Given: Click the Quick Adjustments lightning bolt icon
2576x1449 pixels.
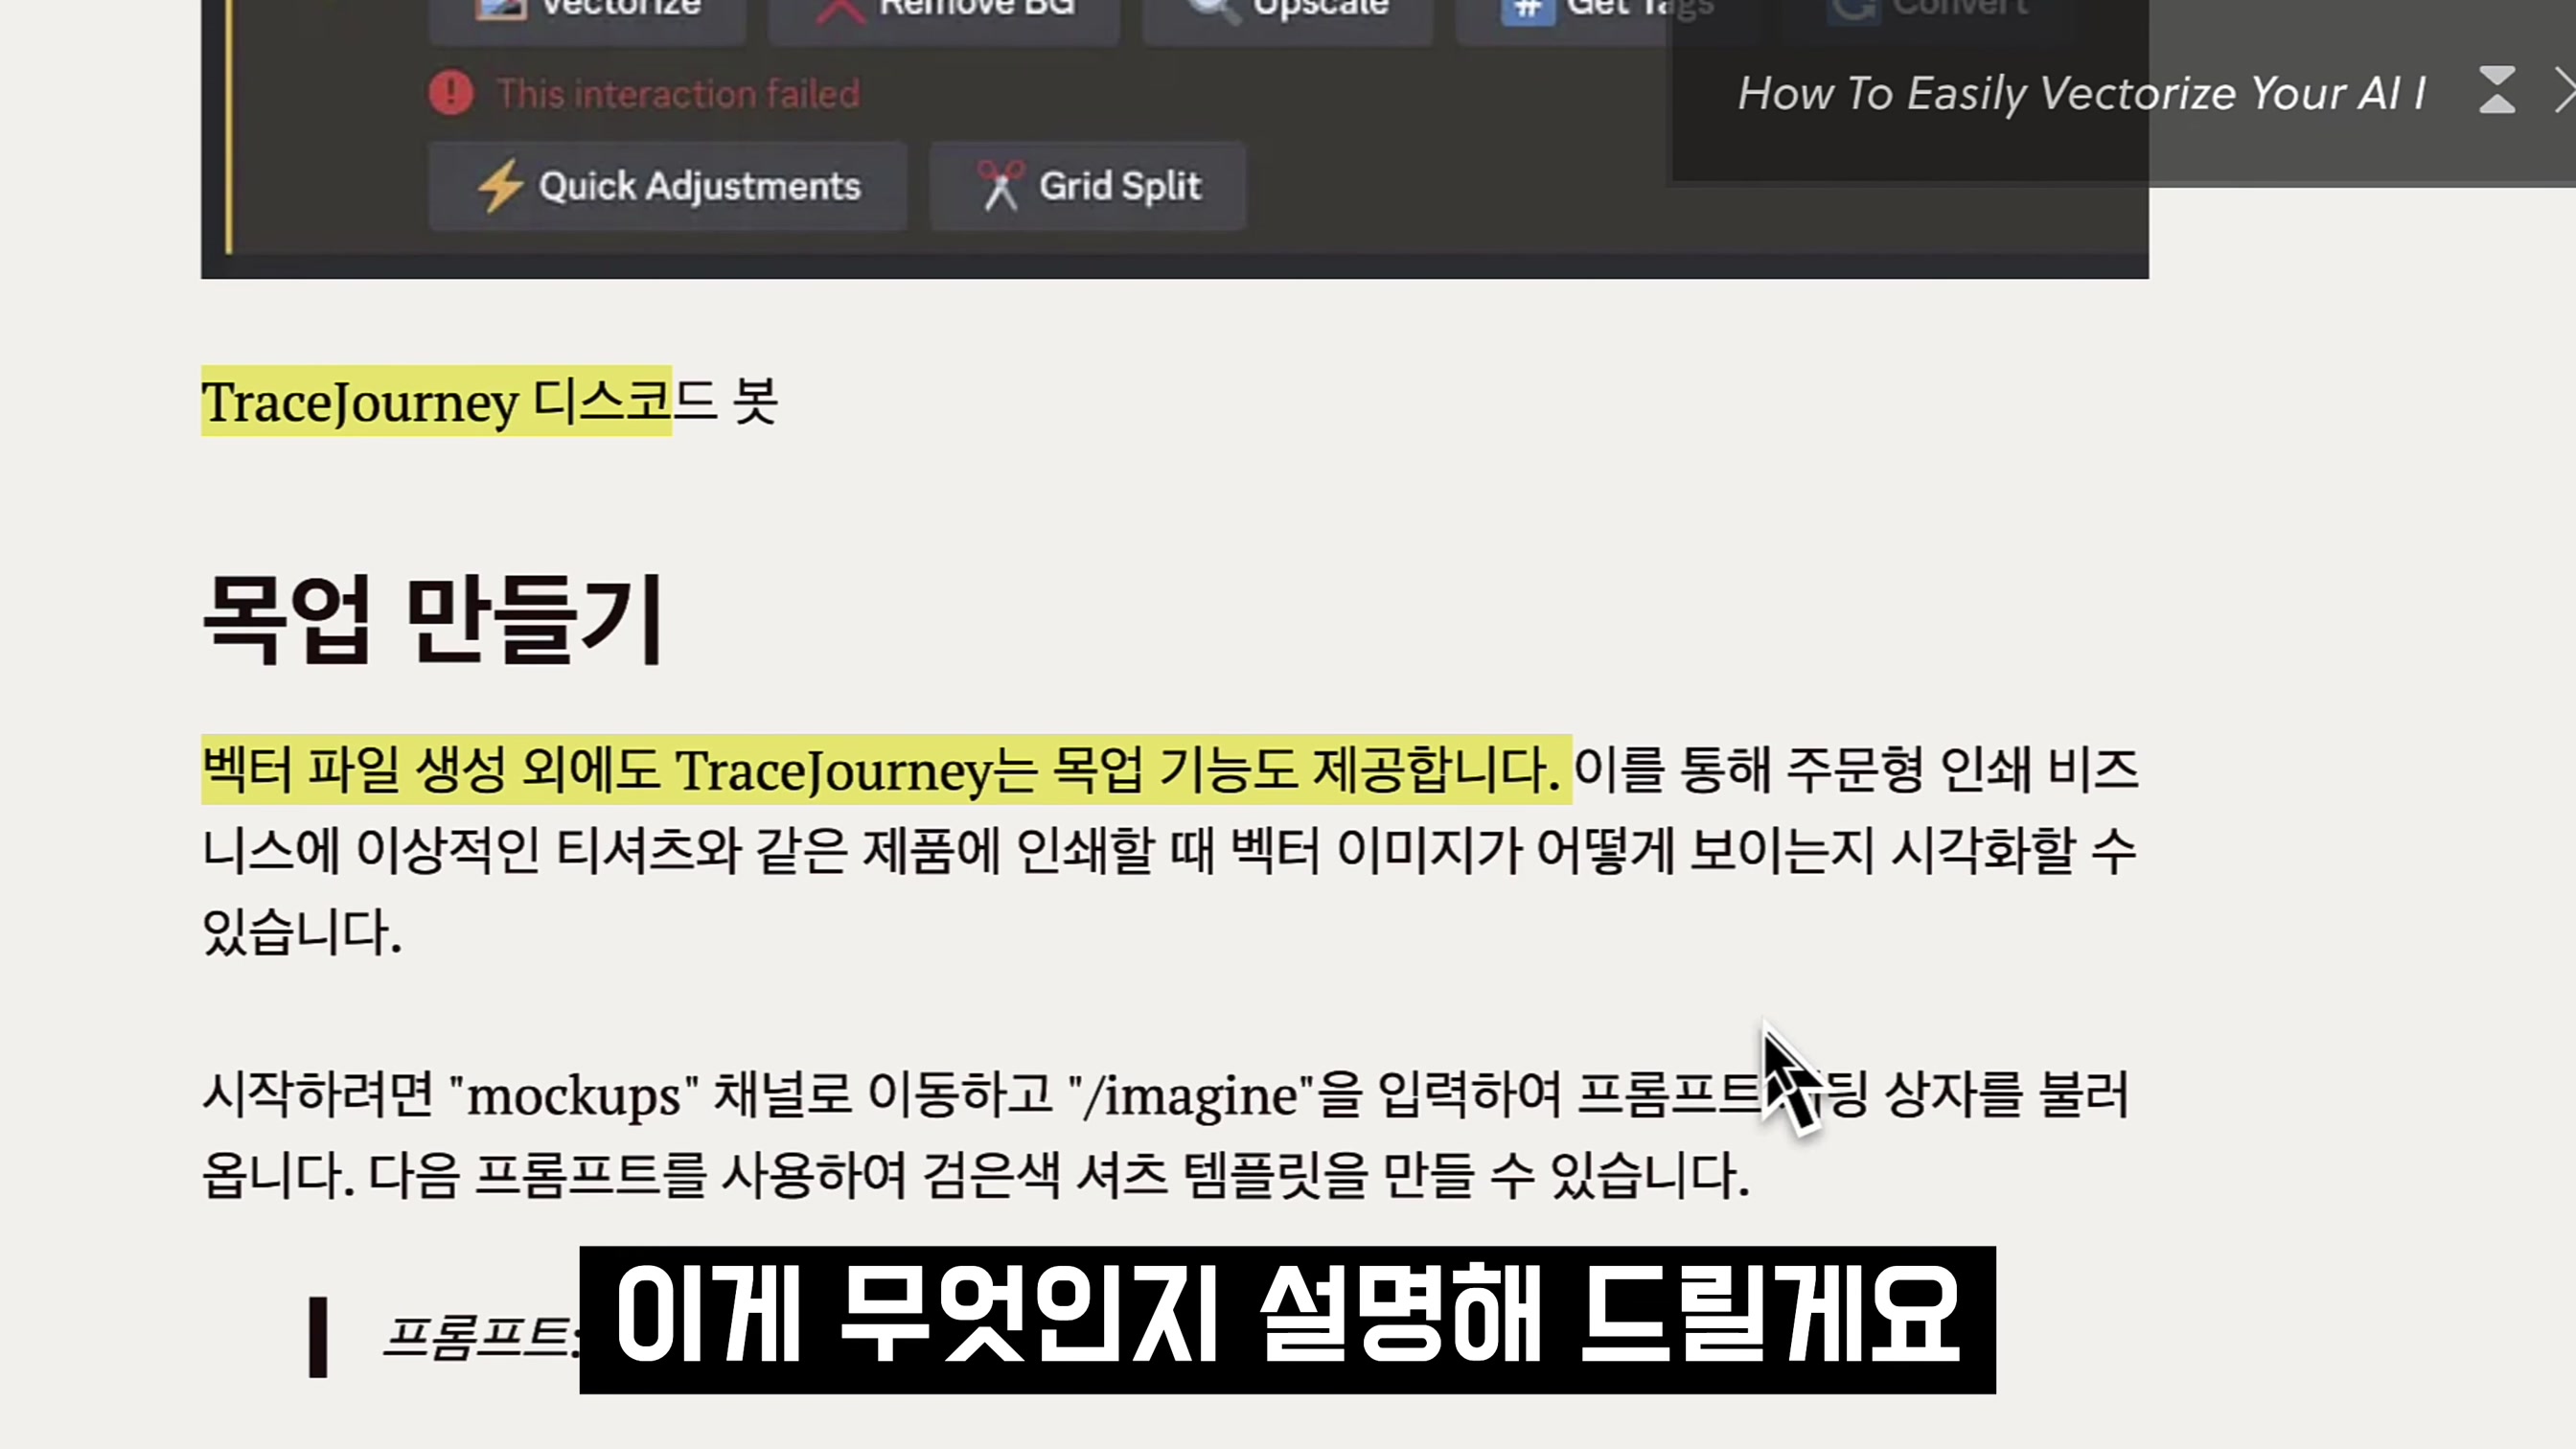Looking at the screenshot, I should [500, 186].
